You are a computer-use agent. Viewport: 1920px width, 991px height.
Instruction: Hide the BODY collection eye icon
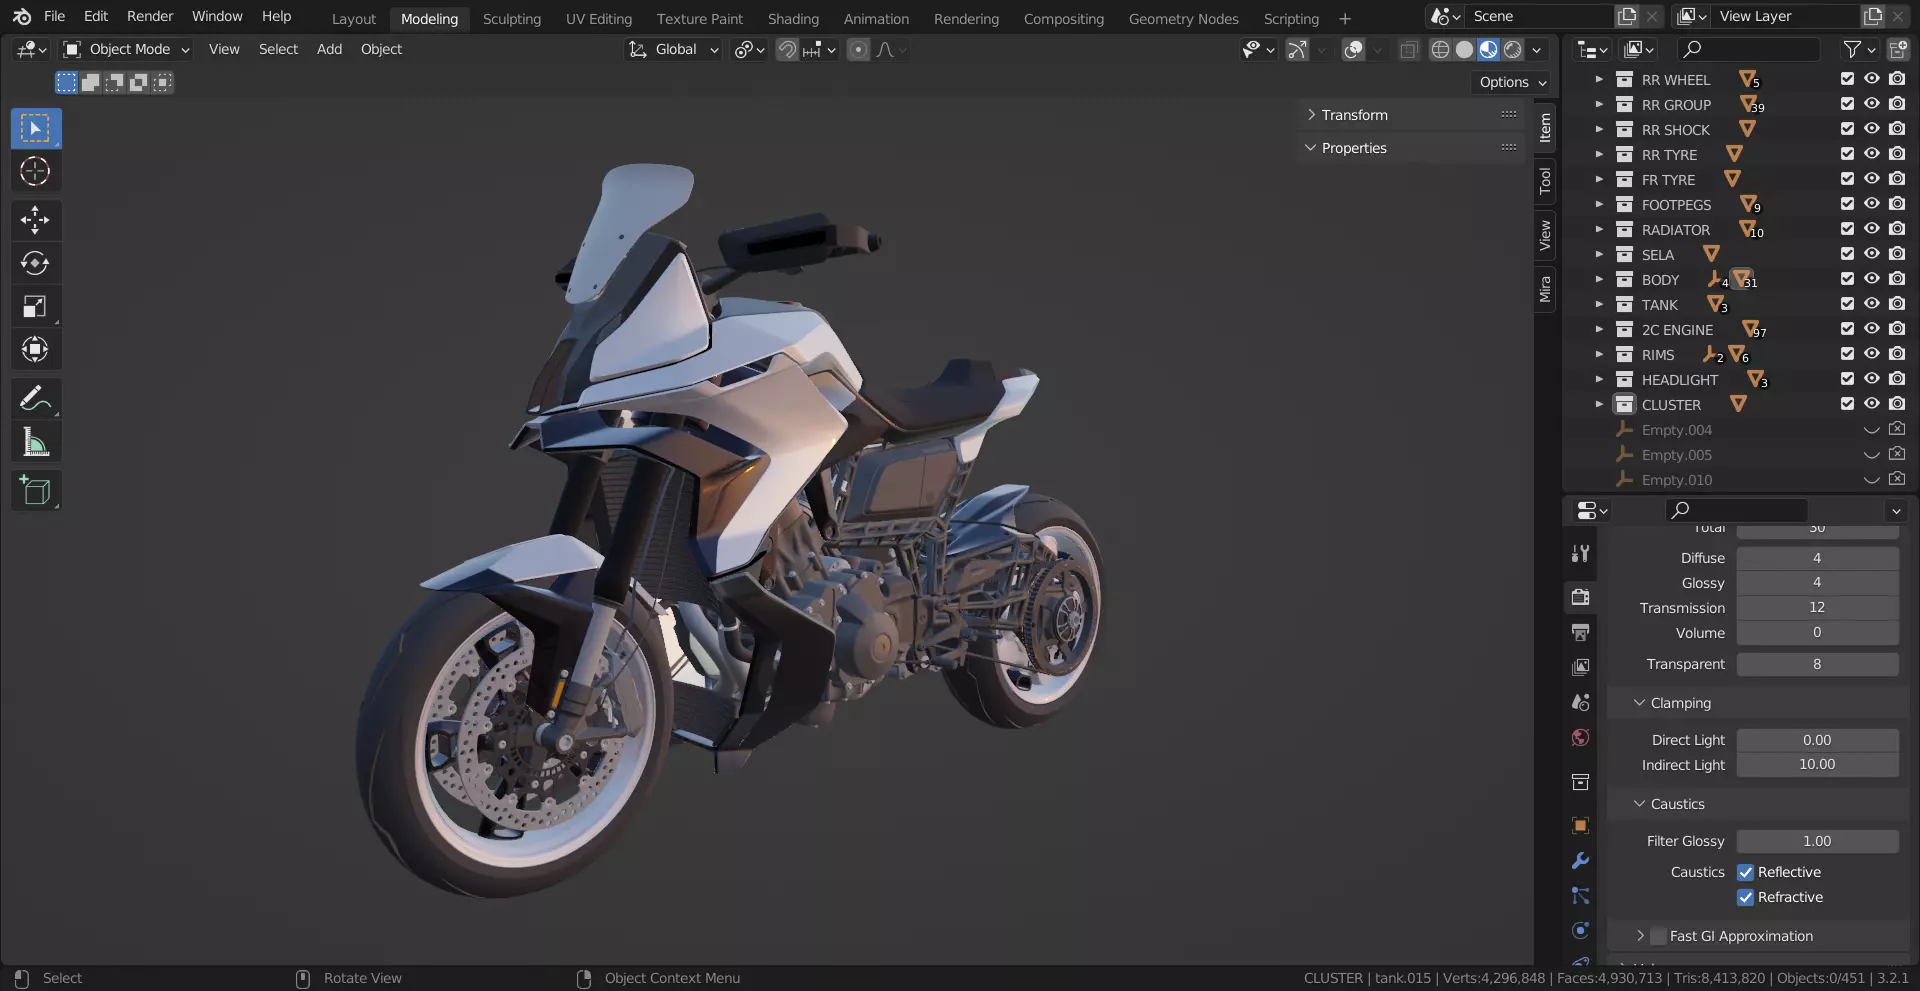[1872, 279]
